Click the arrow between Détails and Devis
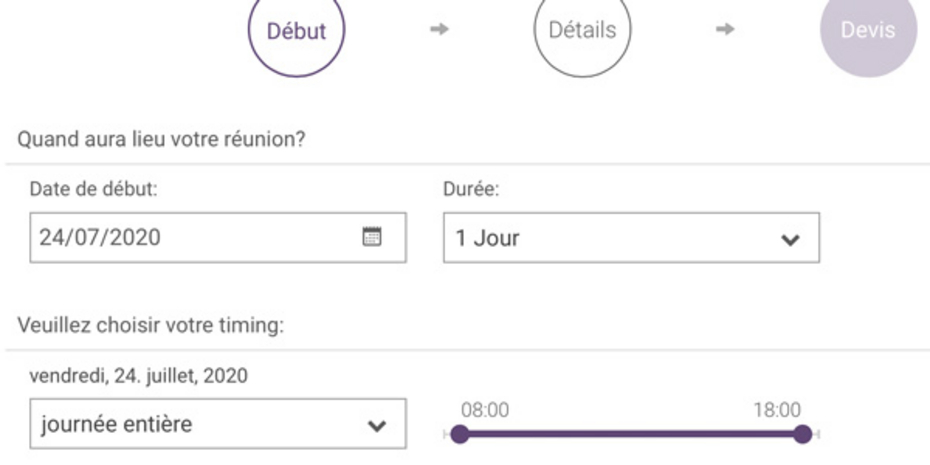The height and width of the screenshot is (465, 930). point(726,30)
